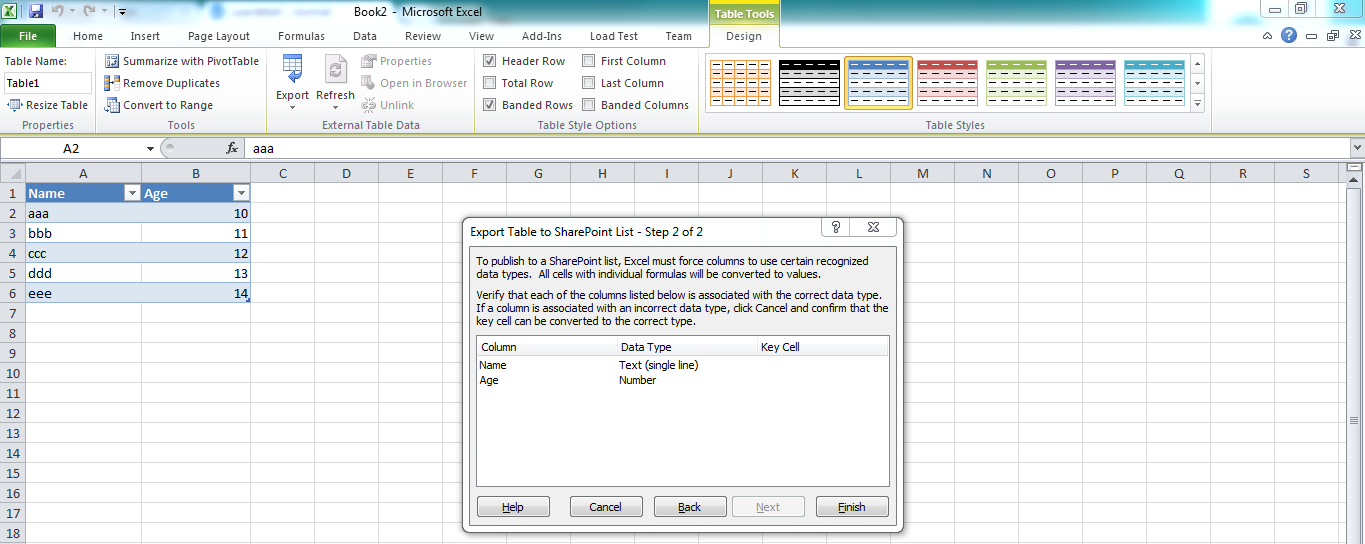Switch to the Team tab
Viewport: 1365px width, 544px height.
pyautogui.click(x=679, y=36)
